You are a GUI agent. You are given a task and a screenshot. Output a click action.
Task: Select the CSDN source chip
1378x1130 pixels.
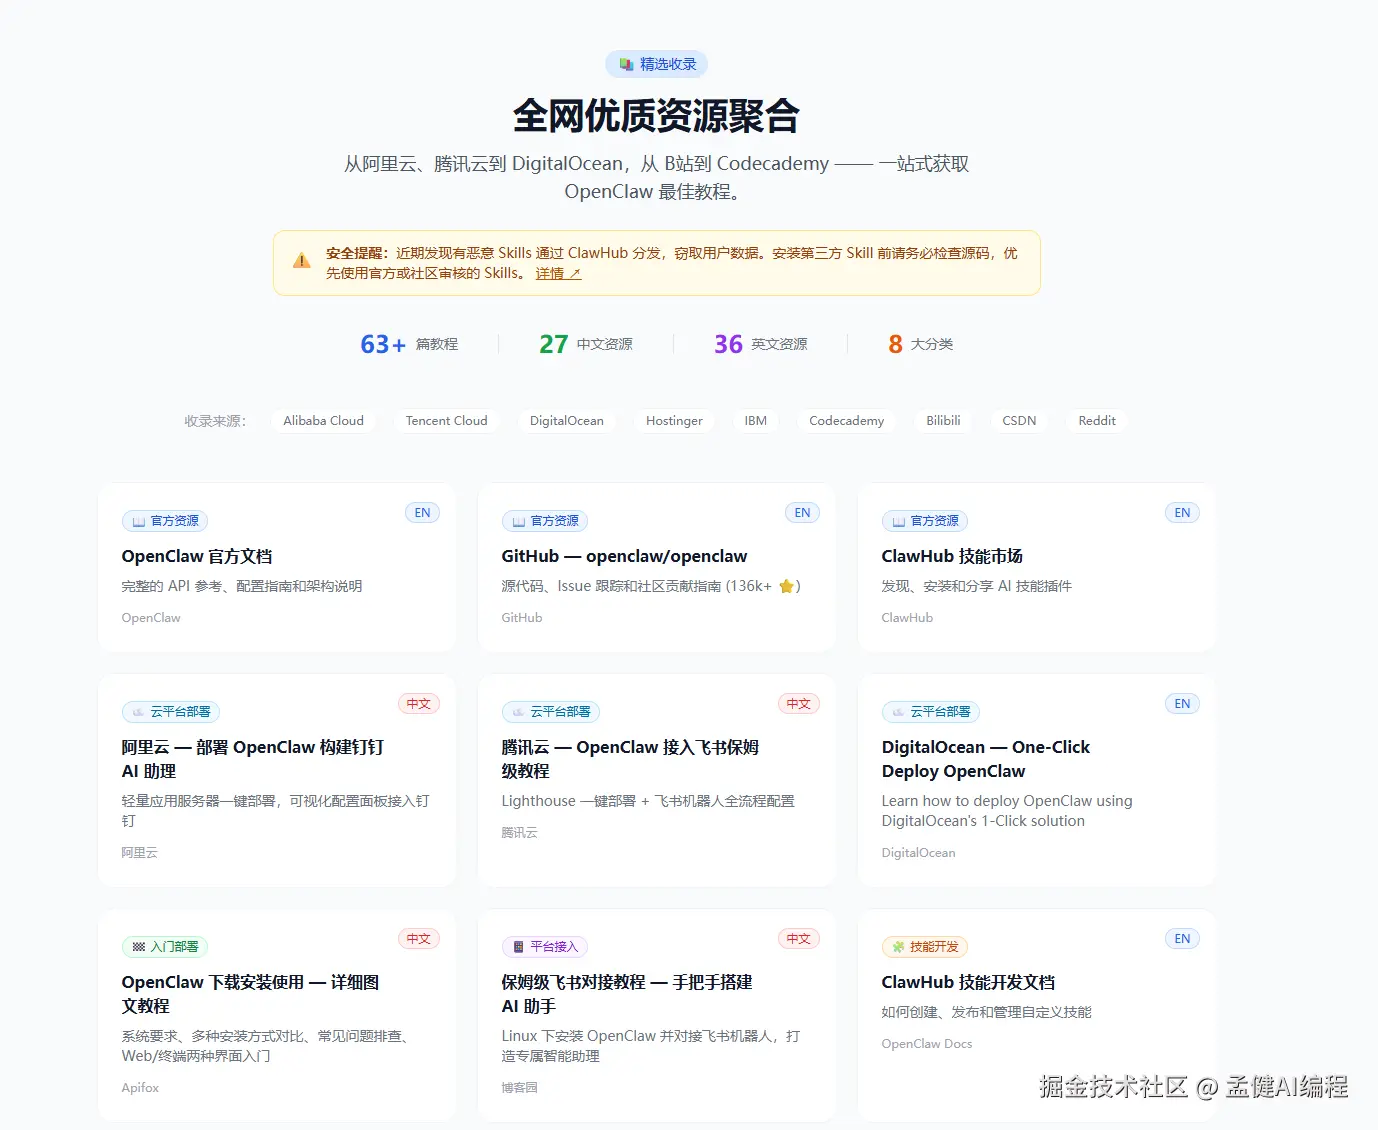point(1019,421)
